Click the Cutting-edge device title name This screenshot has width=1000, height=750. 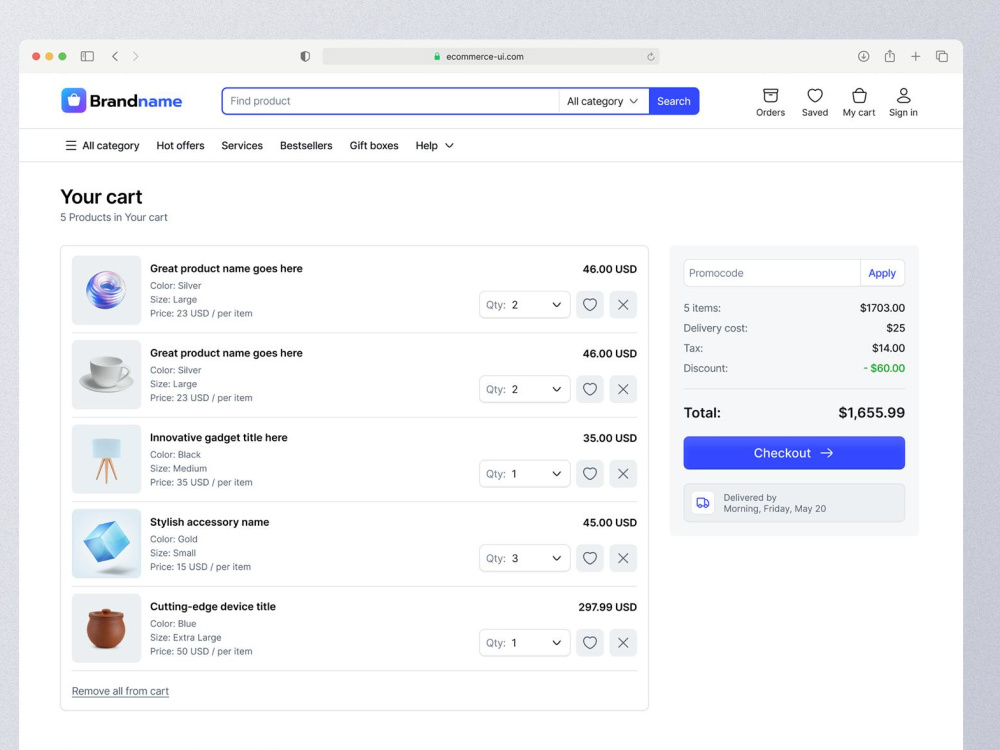[x=213, y=607]
